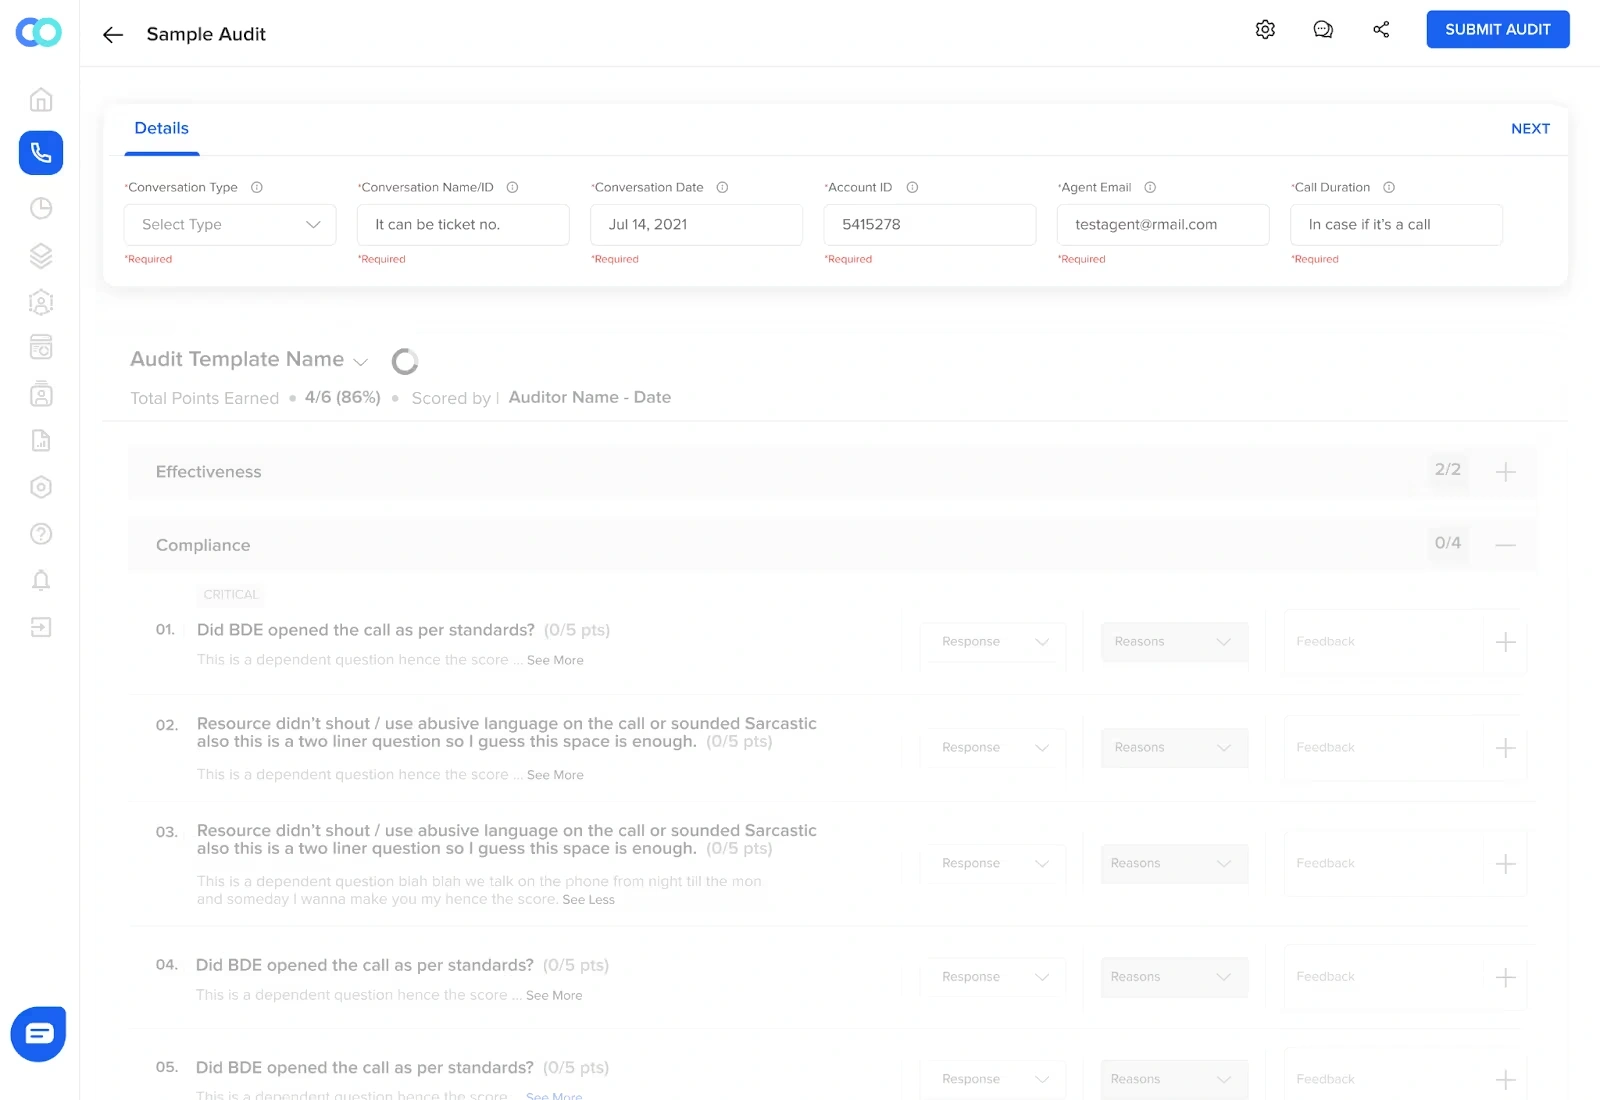Open the chat widget at bottom left

click(x=37, y=1033)
